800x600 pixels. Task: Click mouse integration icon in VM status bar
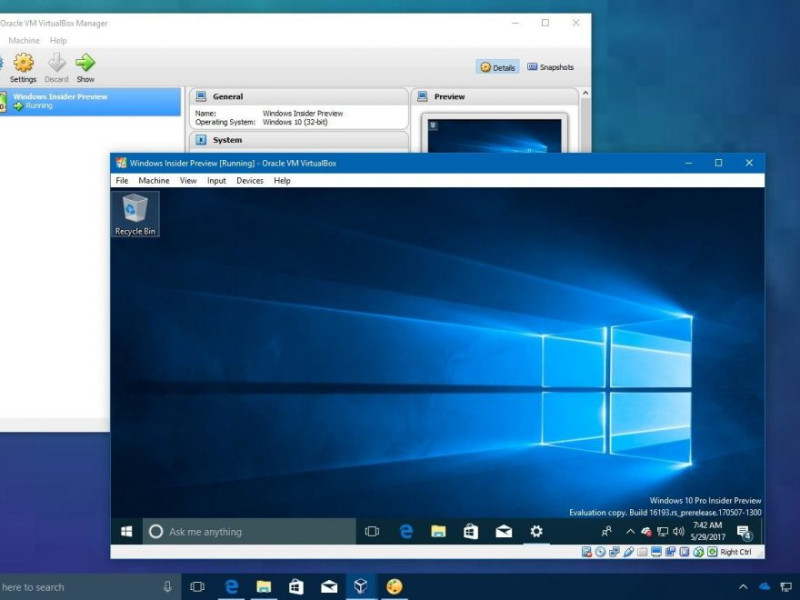pos(698,552)
